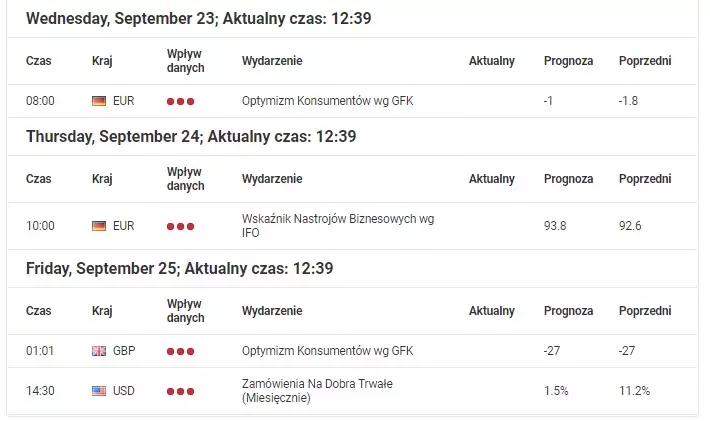This screenshot has height=421, width=710.
Task: Click the German flag icon at 10:00
Action: [x=99, y=226]
